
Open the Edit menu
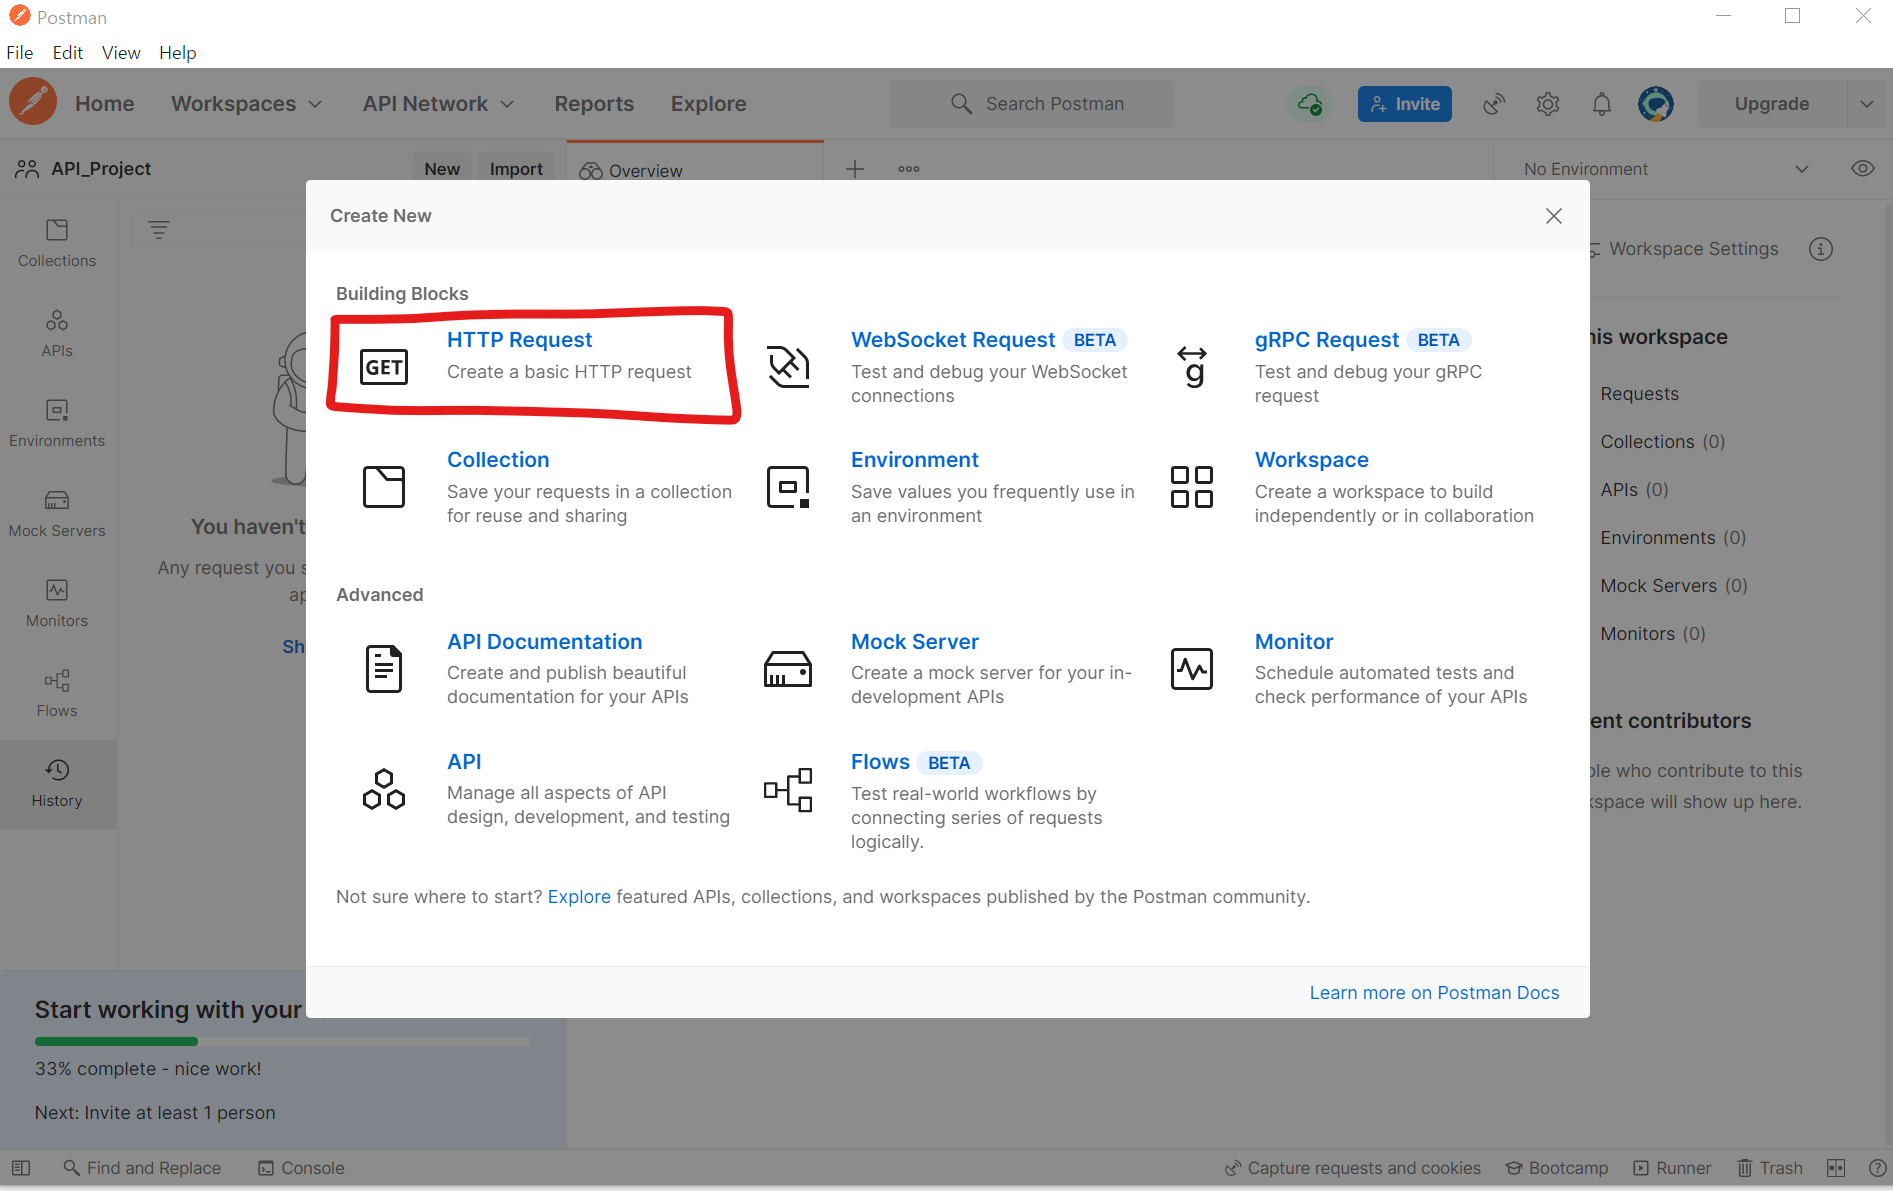(68, 53)
